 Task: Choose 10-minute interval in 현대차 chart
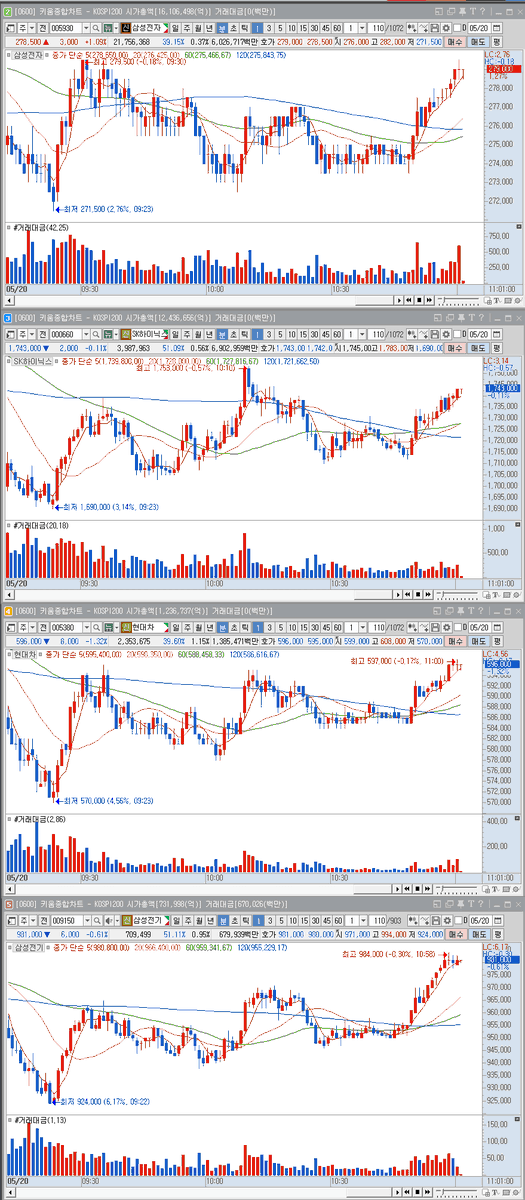[x=290, y=625]
